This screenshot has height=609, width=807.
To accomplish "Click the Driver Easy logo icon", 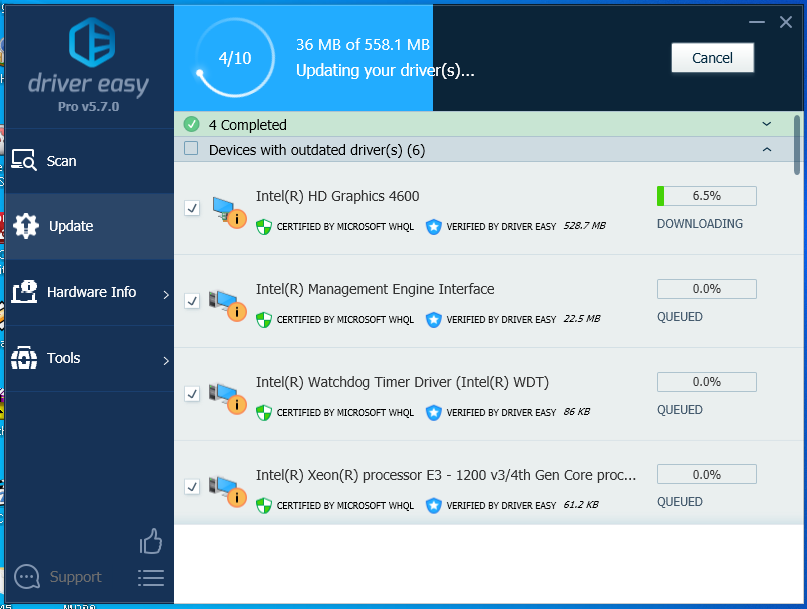I will coord(92,42).
